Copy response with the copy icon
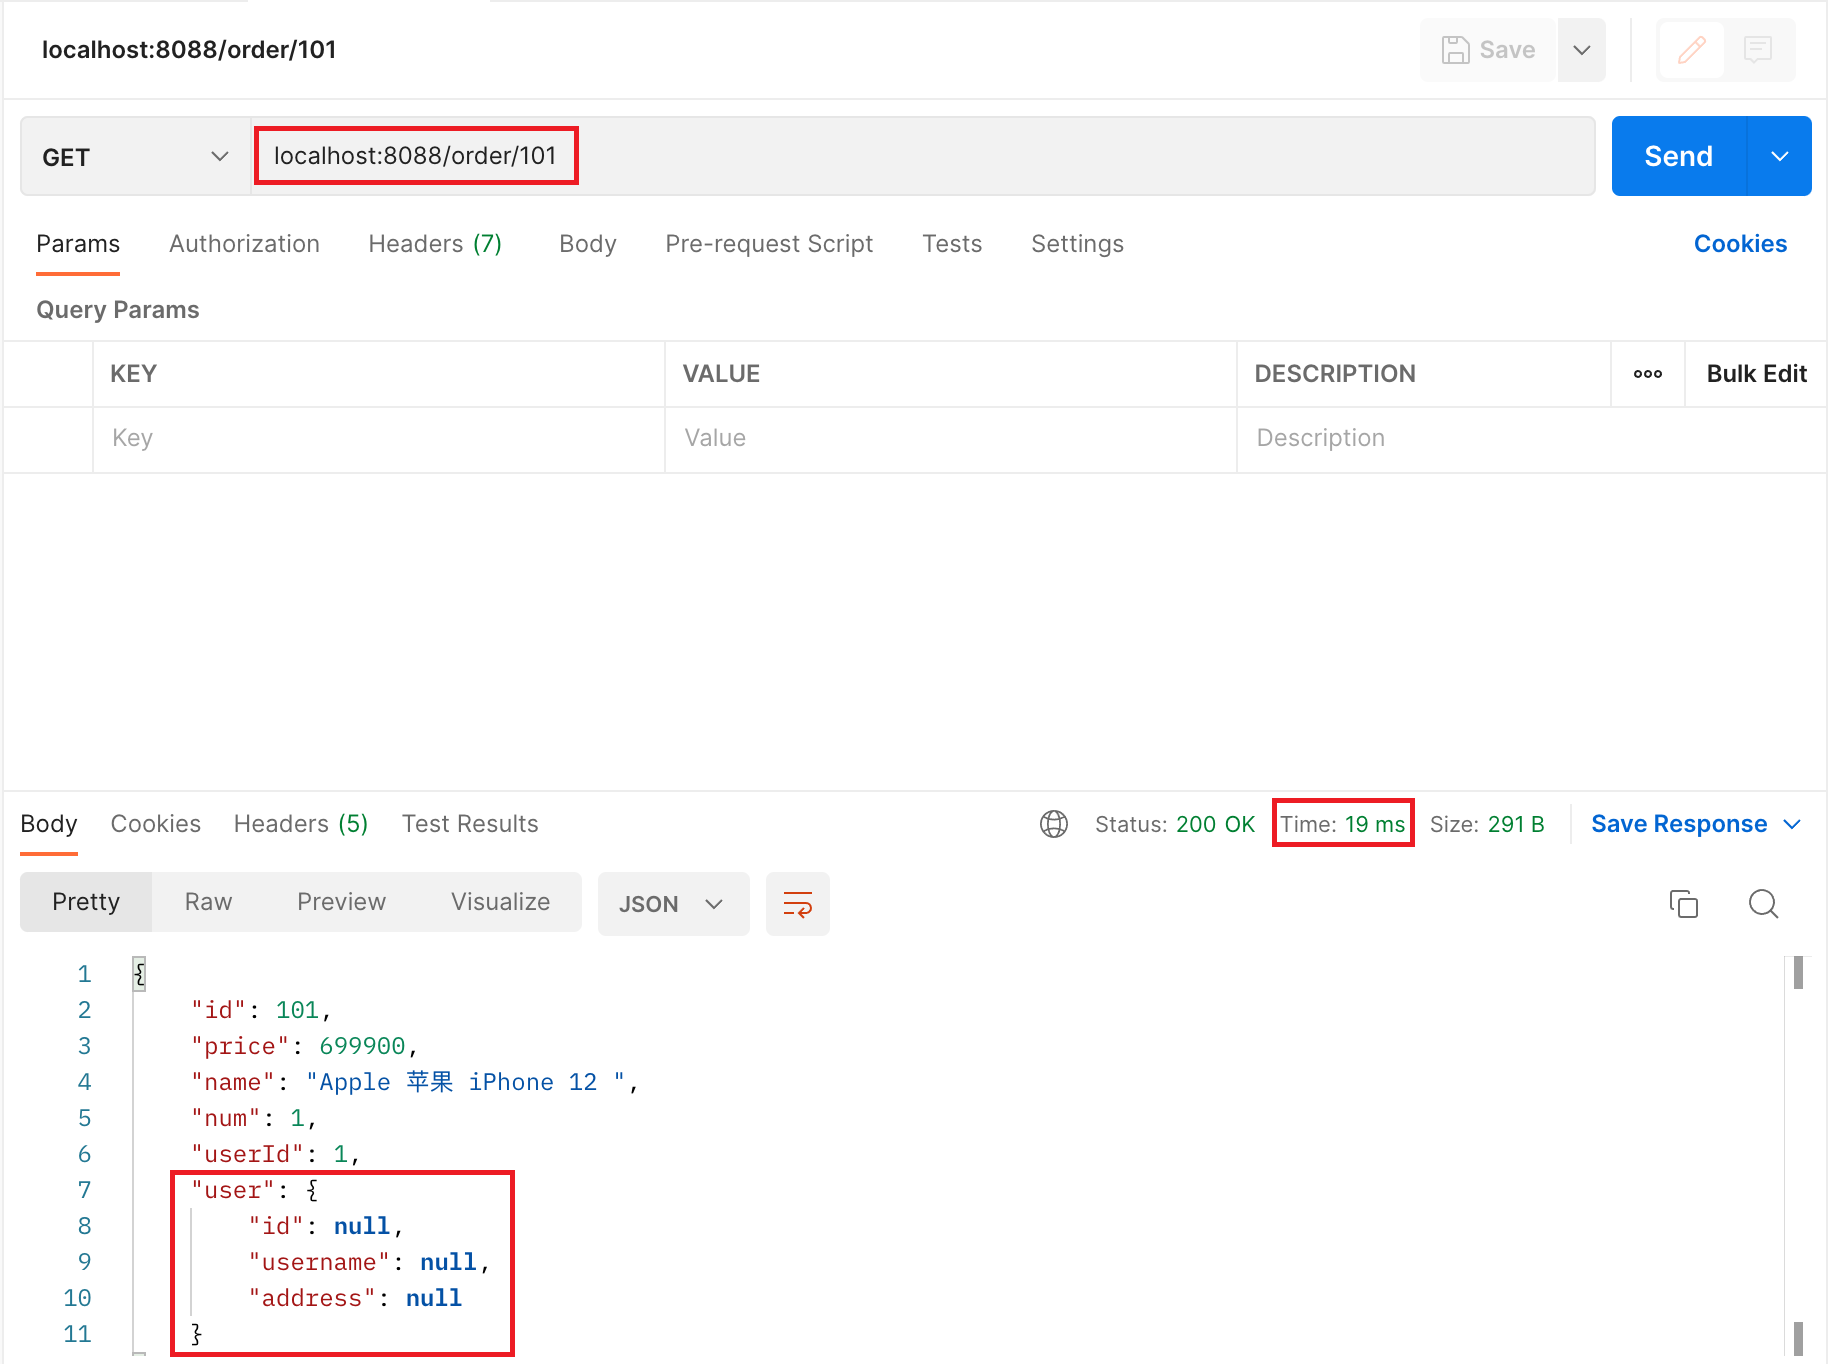1828x1364 pixels. tap(1684, 904)
